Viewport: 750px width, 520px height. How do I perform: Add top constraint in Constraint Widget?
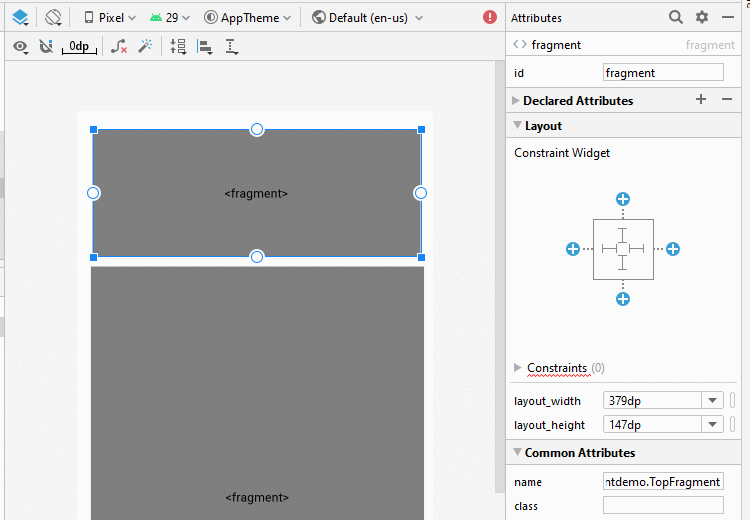click(623, 199)
